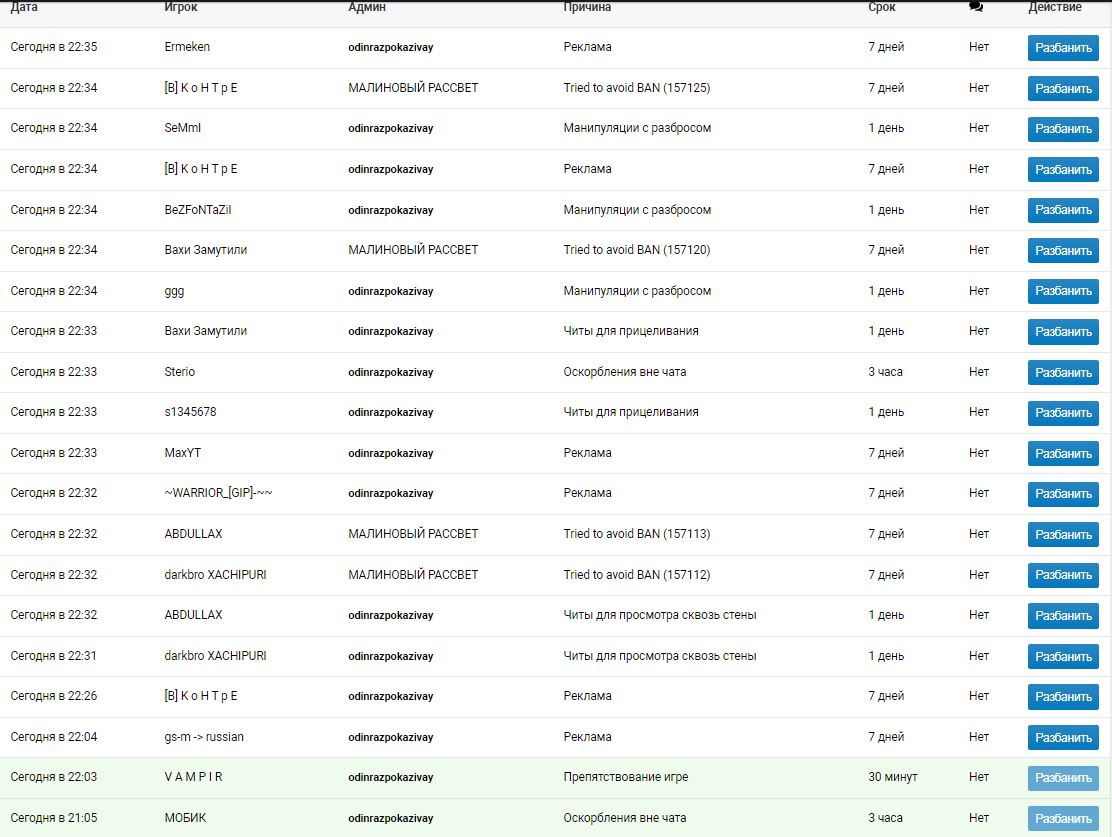
Task: Open the Tried to avoid BAN (157113) entry
Action: click(637, 534)
